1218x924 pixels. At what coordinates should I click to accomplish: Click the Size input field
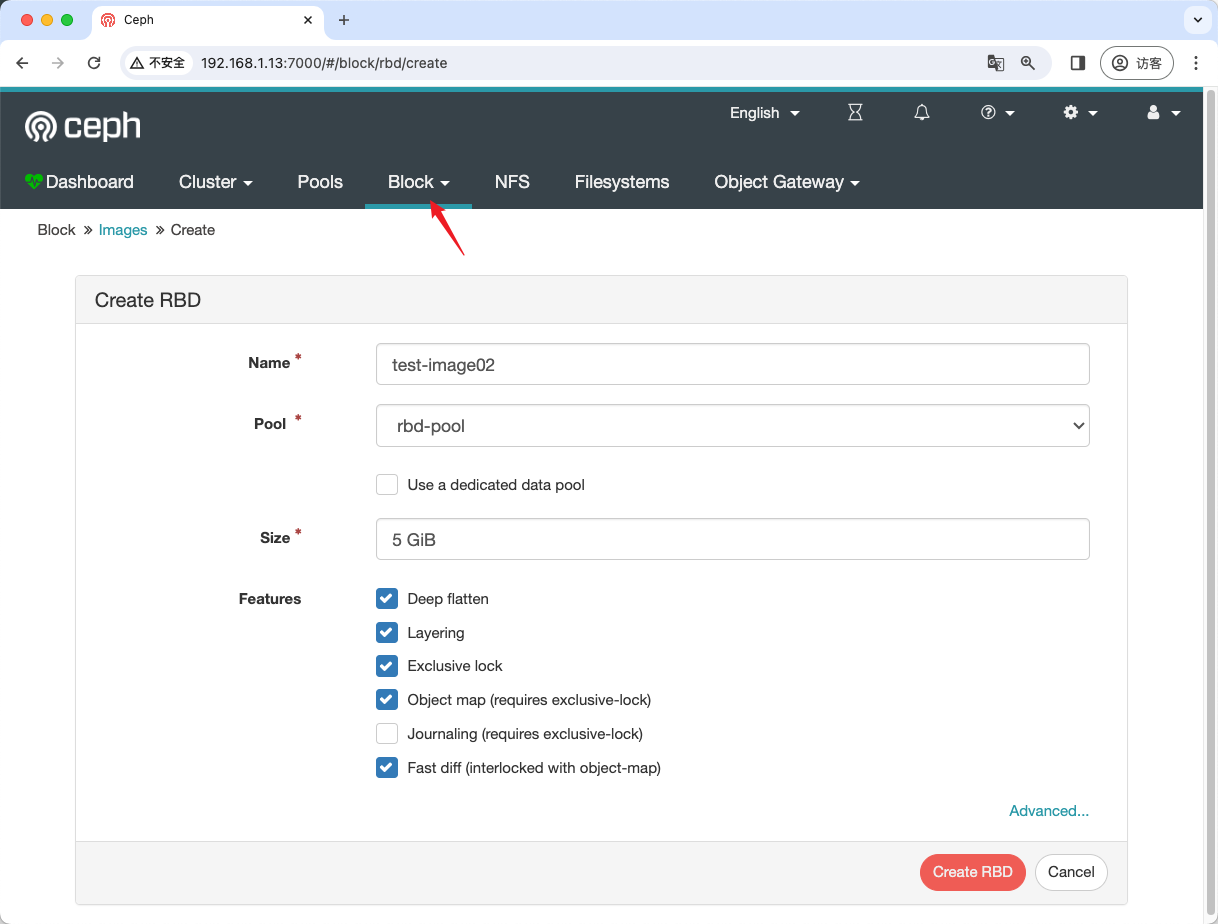pos(733,539)
